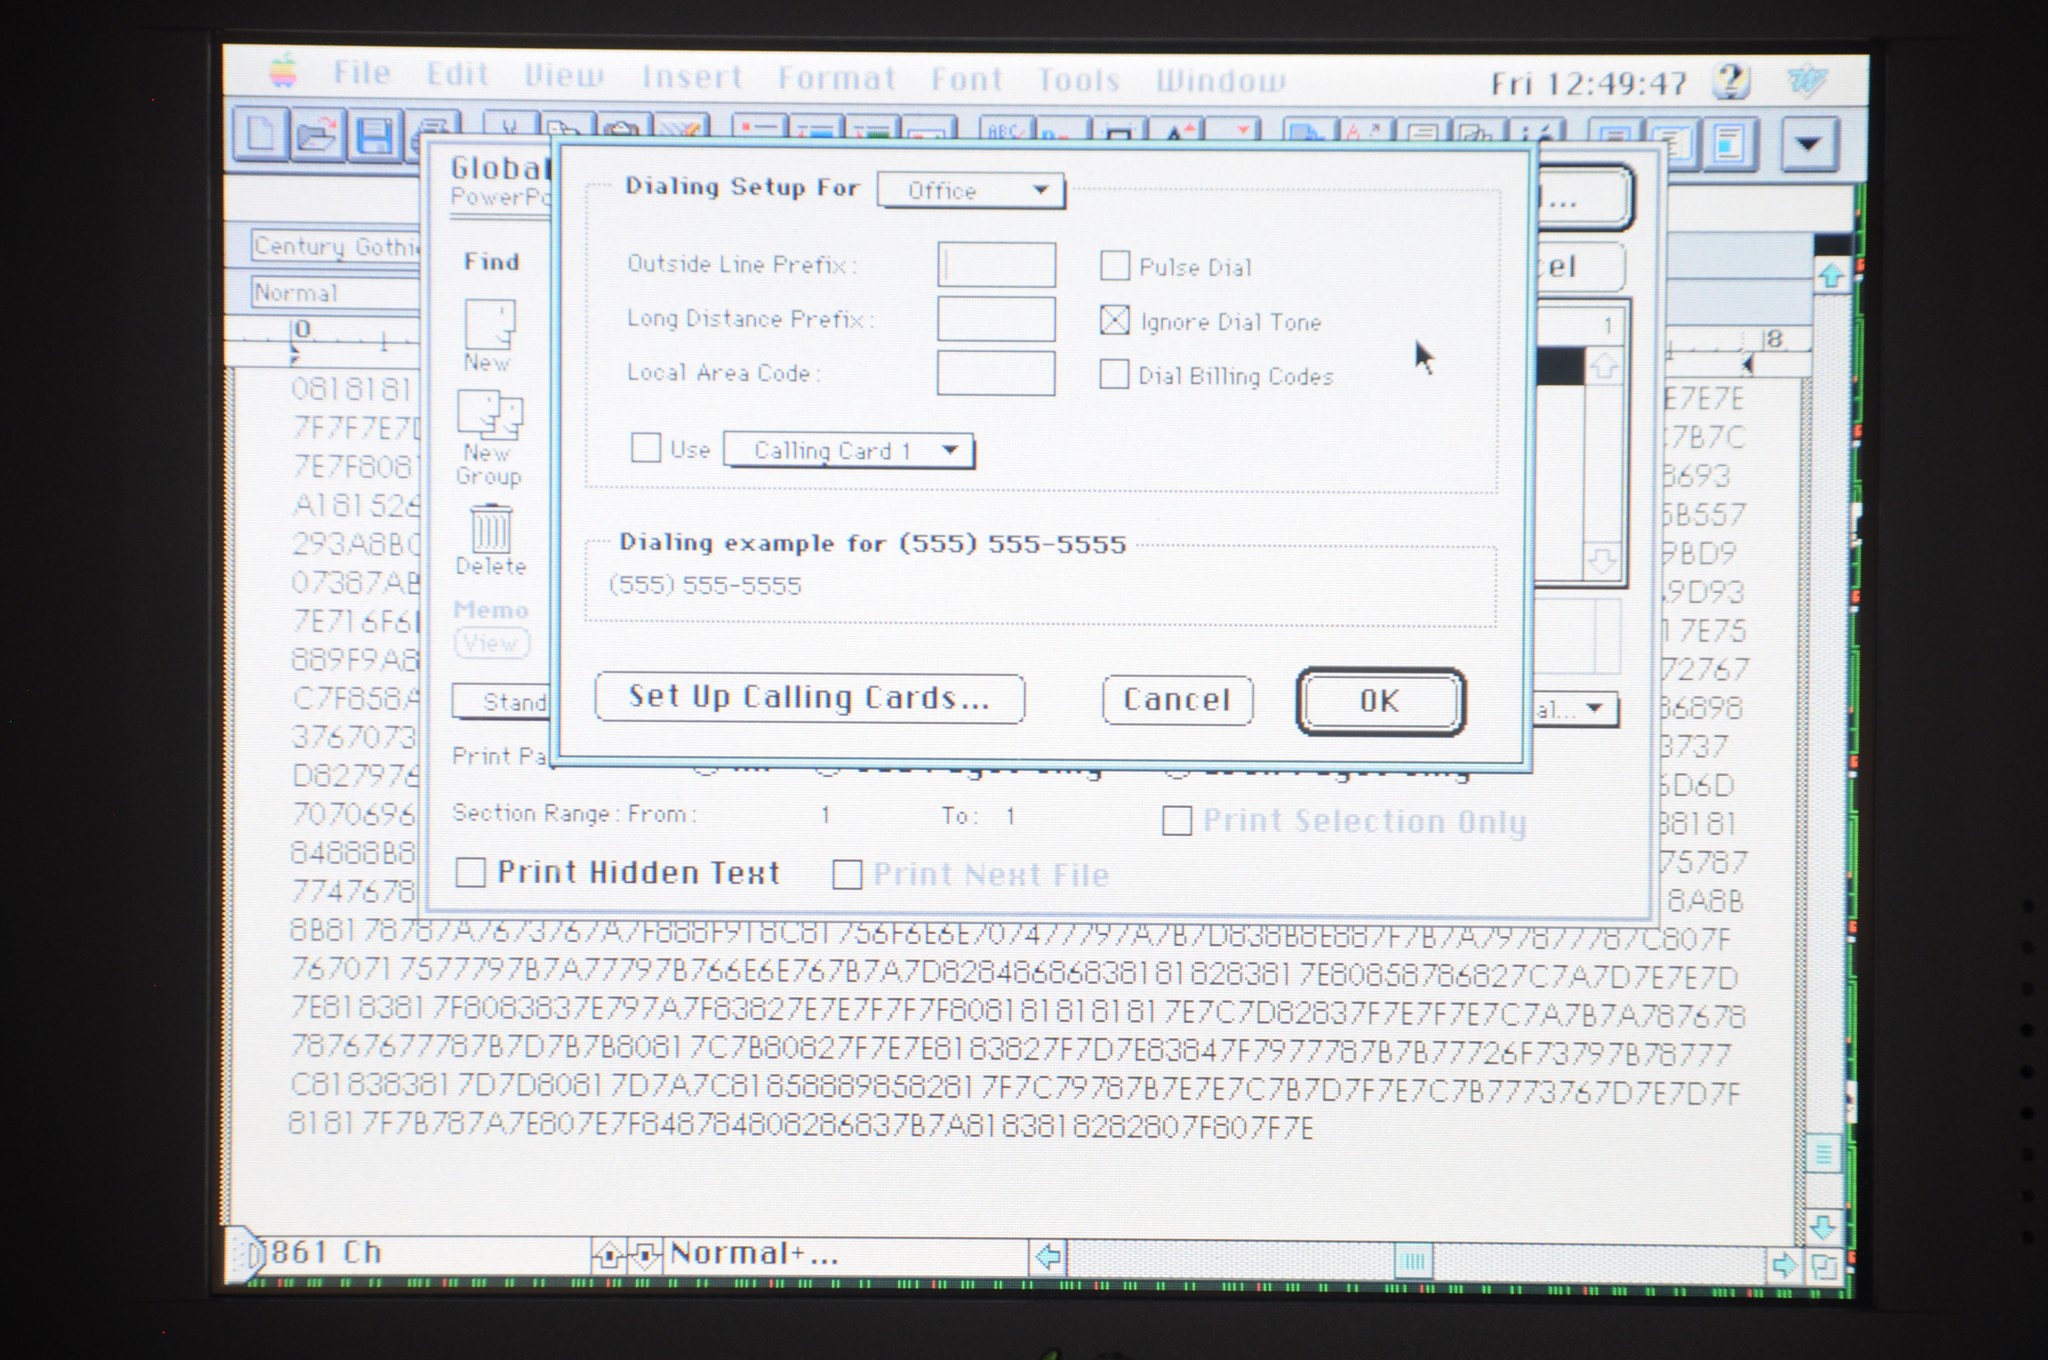The height and width of the screenshot is (1360, 2048).
Task: Uncheck Ignore Dial Tone
Action: click(x=1114, y=321)
